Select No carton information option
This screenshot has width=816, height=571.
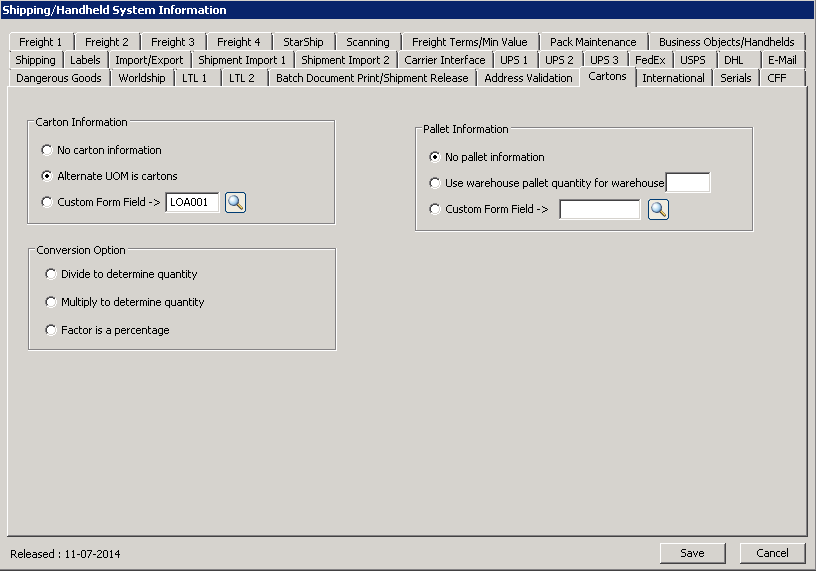(x=47, y=150)
